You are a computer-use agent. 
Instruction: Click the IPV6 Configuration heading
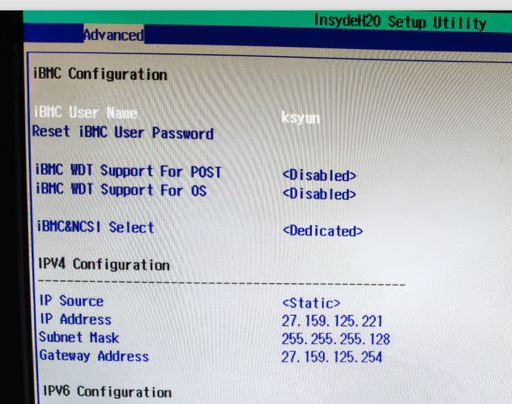pyautogui.click(x=107, y=391)
